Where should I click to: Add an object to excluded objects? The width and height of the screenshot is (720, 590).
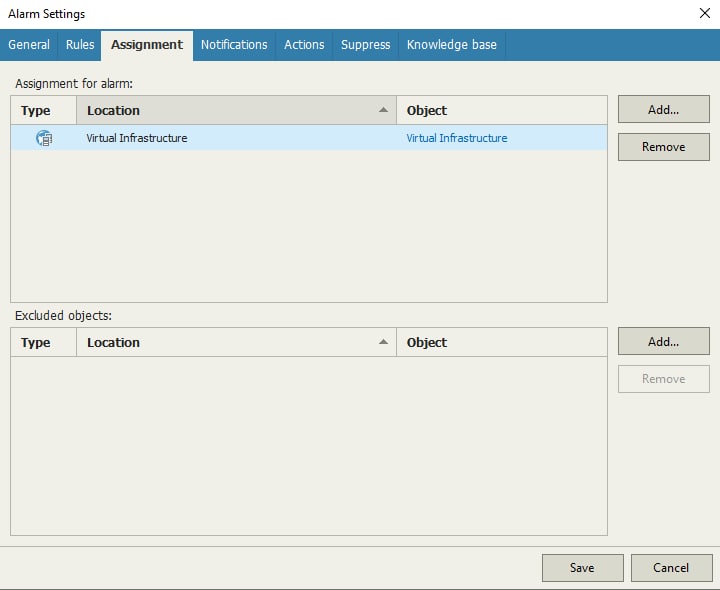[663, 342]
